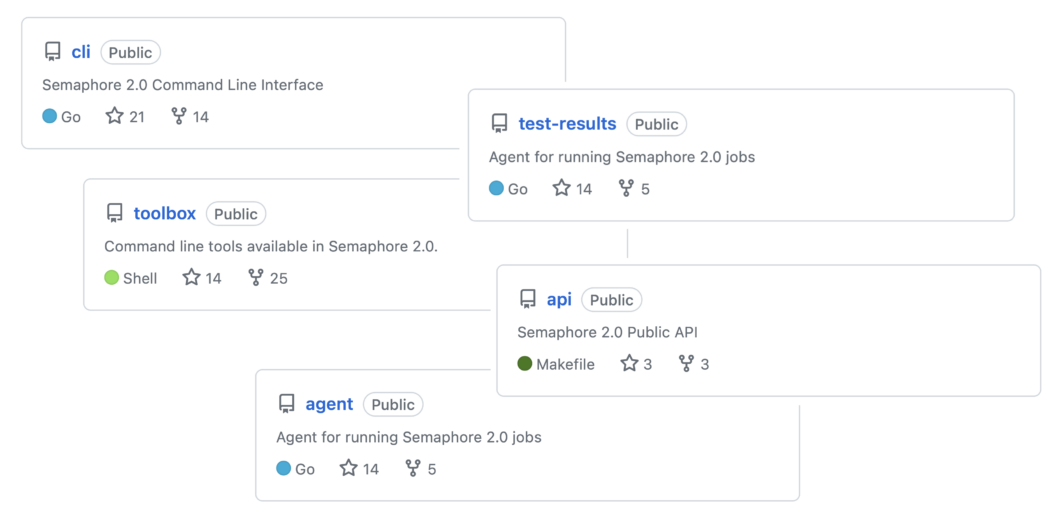Click the fork icon in test-results card

coord(626,188)
